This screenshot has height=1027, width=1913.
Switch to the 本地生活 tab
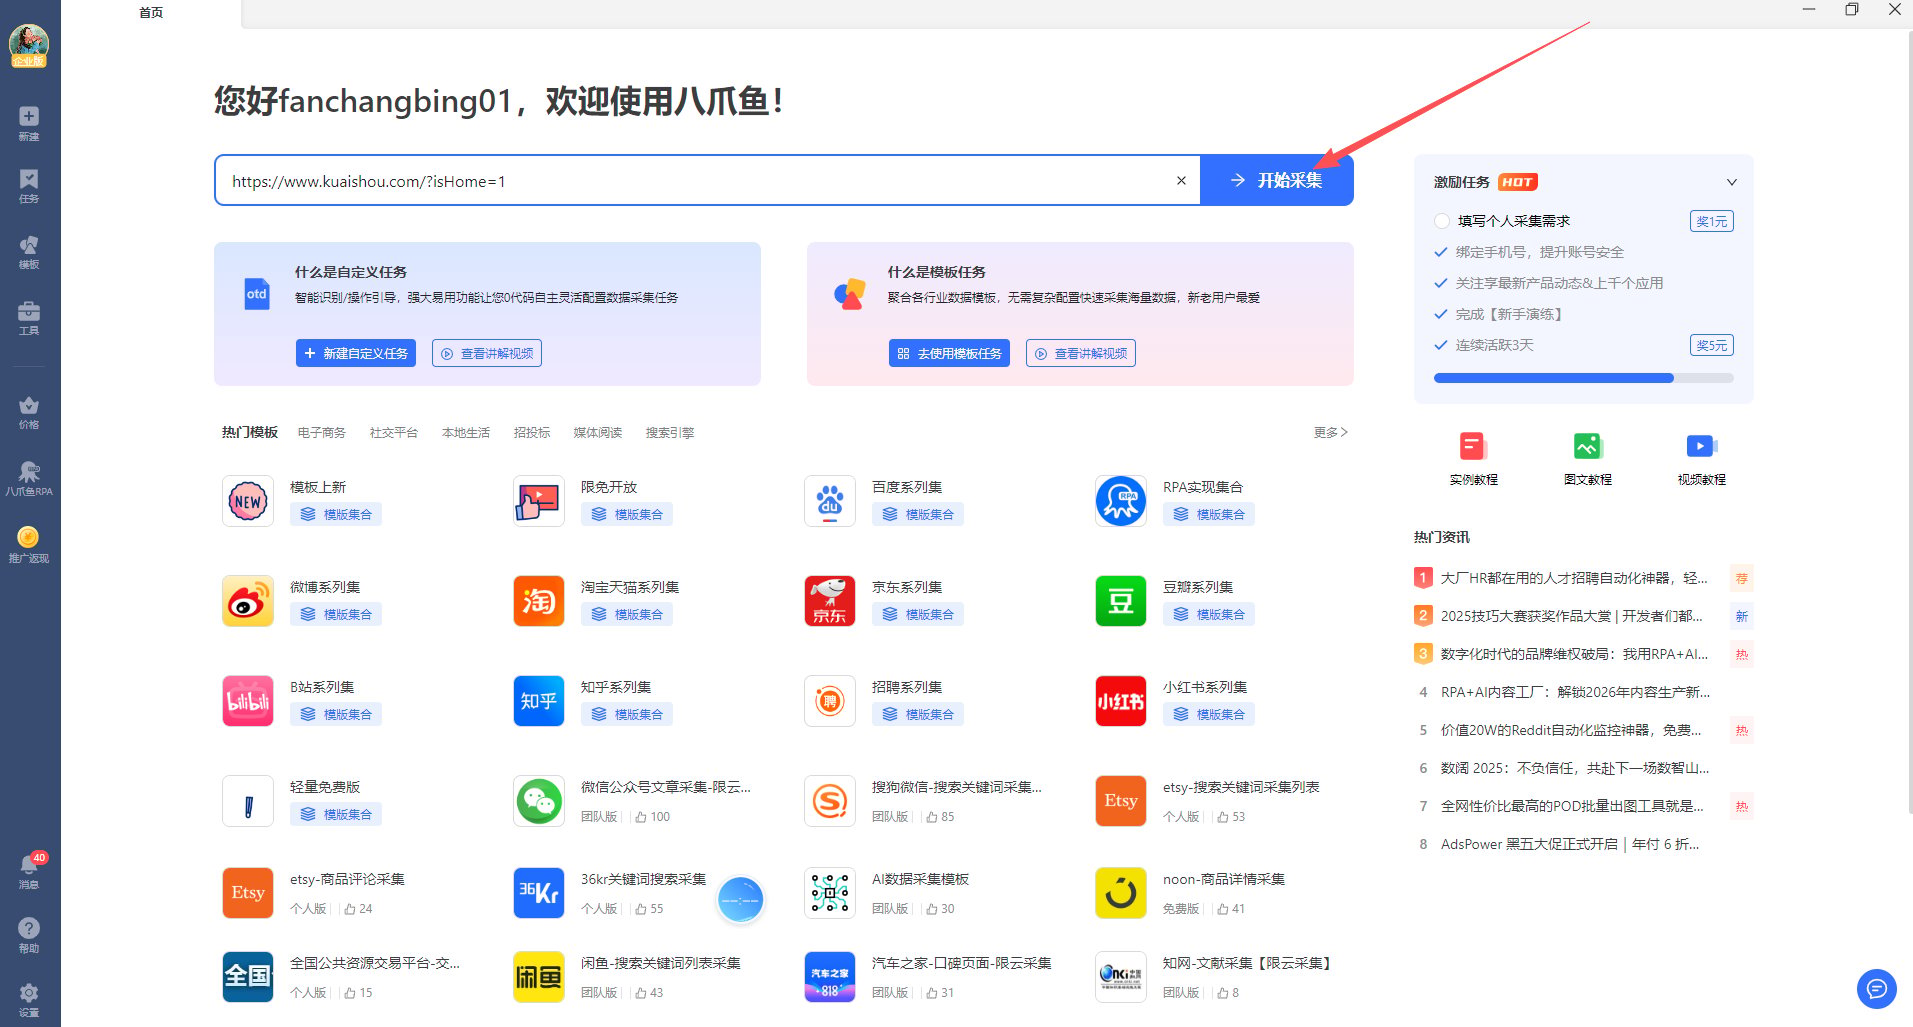click(x=466, y=432)
